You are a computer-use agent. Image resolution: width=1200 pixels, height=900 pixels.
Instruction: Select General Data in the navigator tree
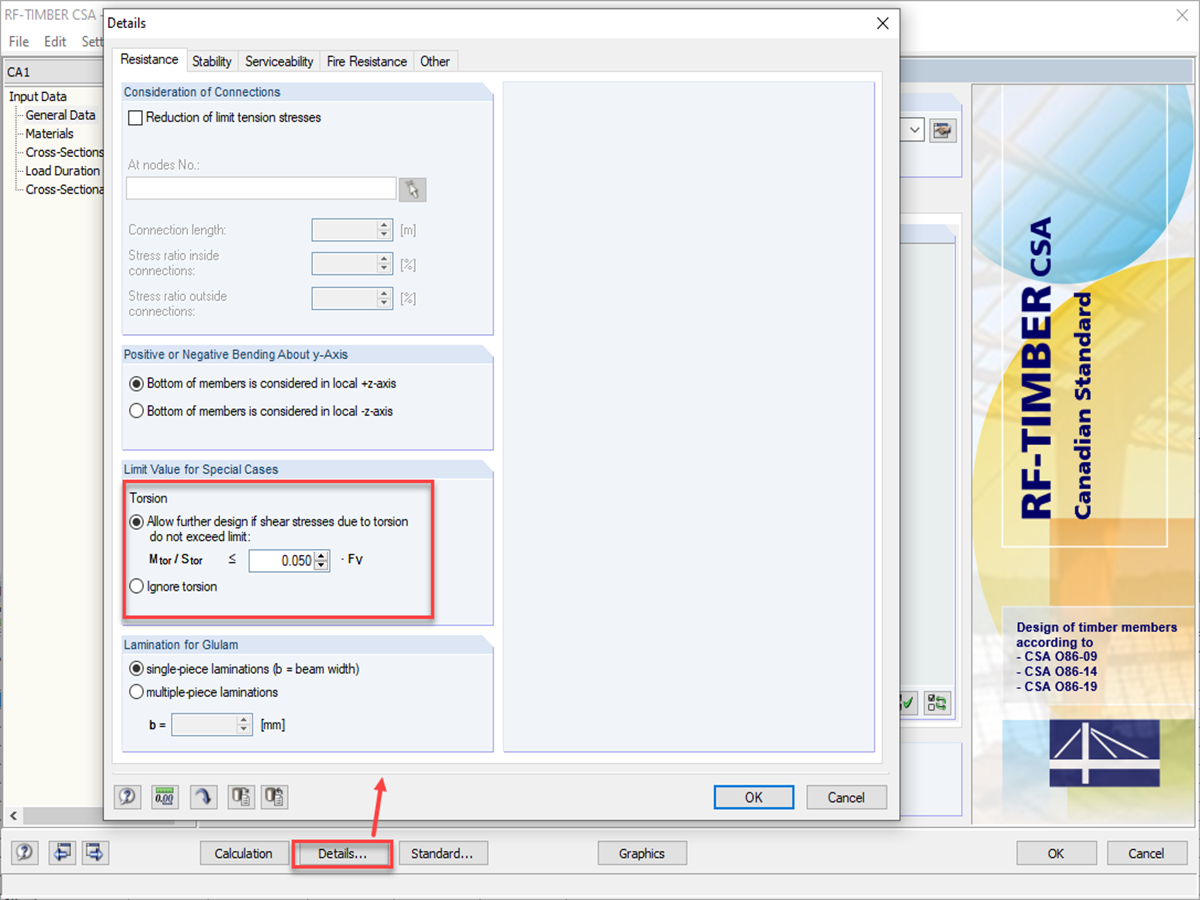[x=60, y=115]
